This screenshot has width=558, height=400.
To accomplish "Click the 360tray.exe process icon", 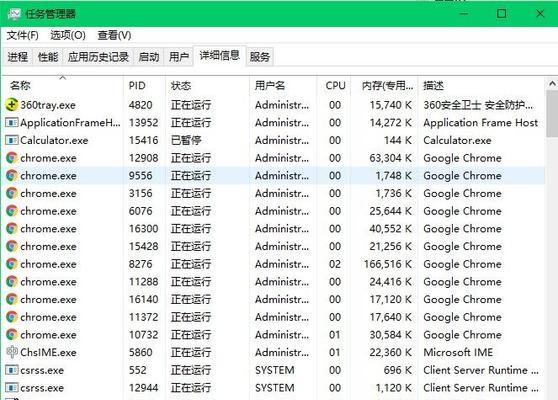I will 12,105.
